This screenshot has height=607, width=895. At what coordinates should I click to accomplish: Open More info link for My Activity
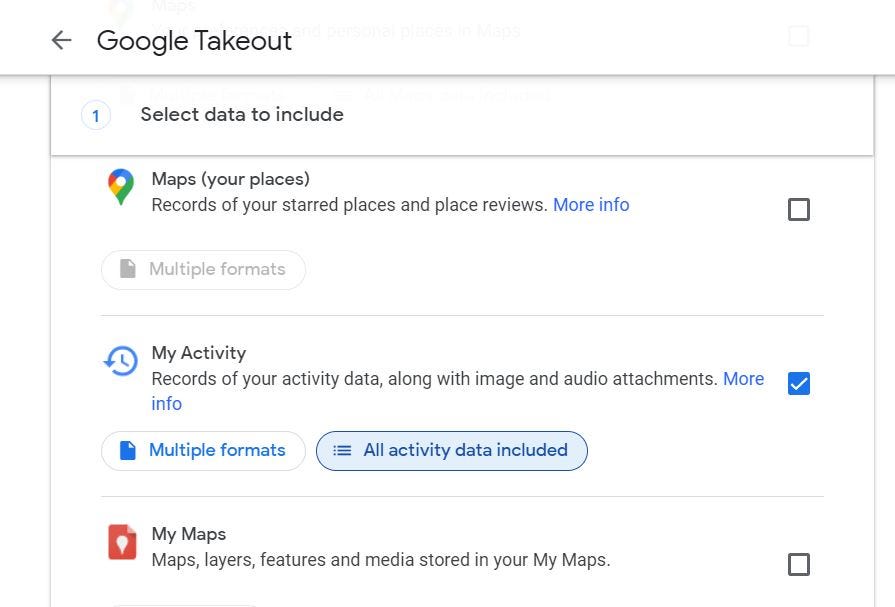click(743, 379)
